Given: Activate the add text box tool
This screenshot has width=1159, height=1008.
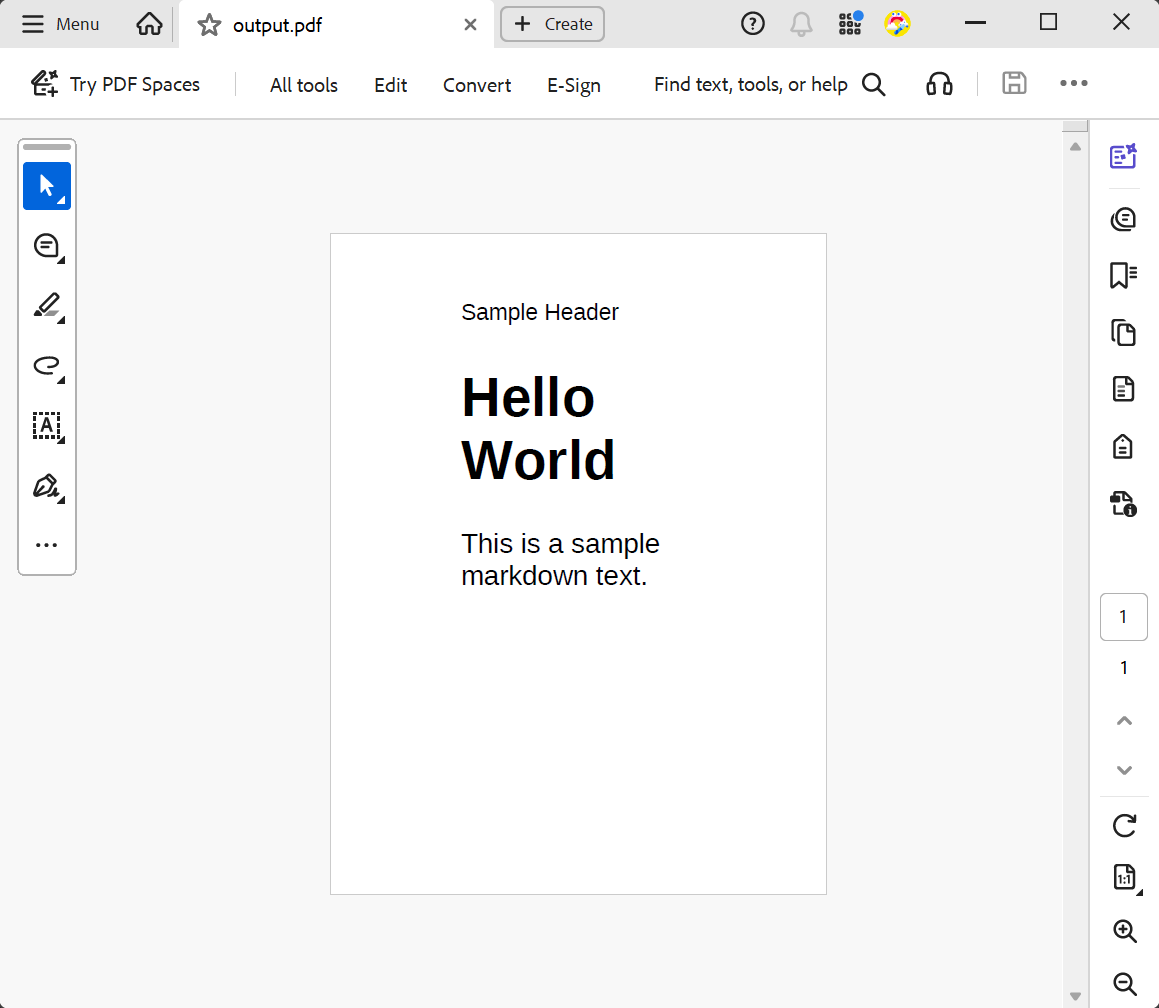Looking at the screenshot, I should tap(46, 427).
